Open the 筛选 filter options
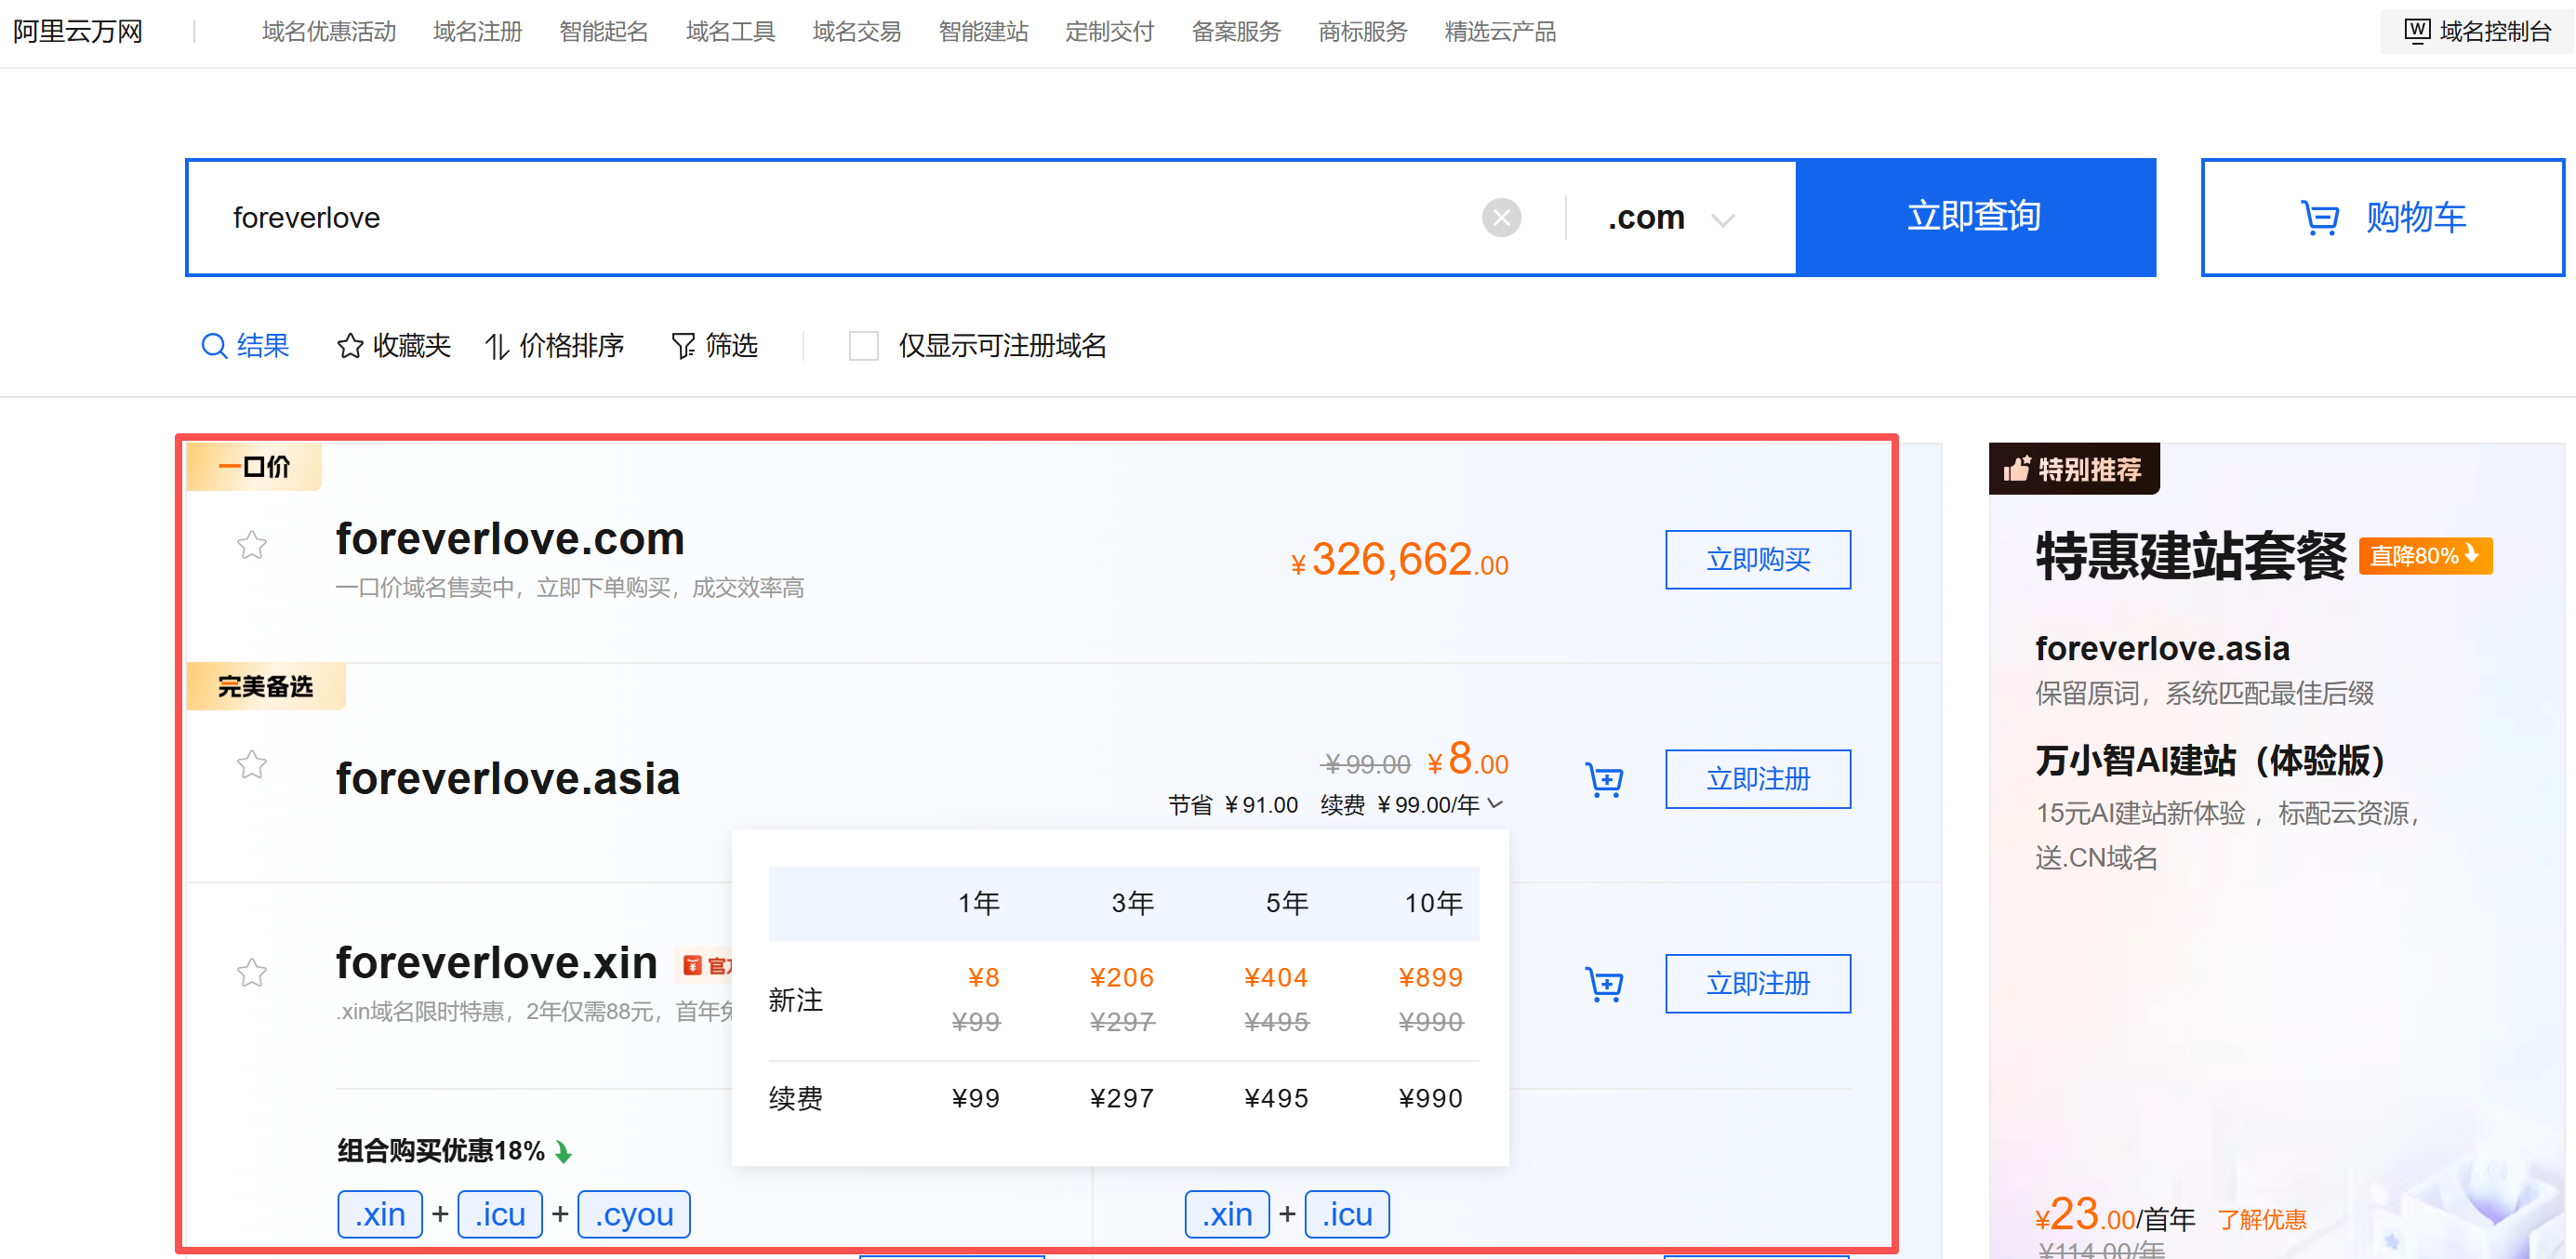The height and width of the screenshot is (1259, 2576). [x=714, y=346]
